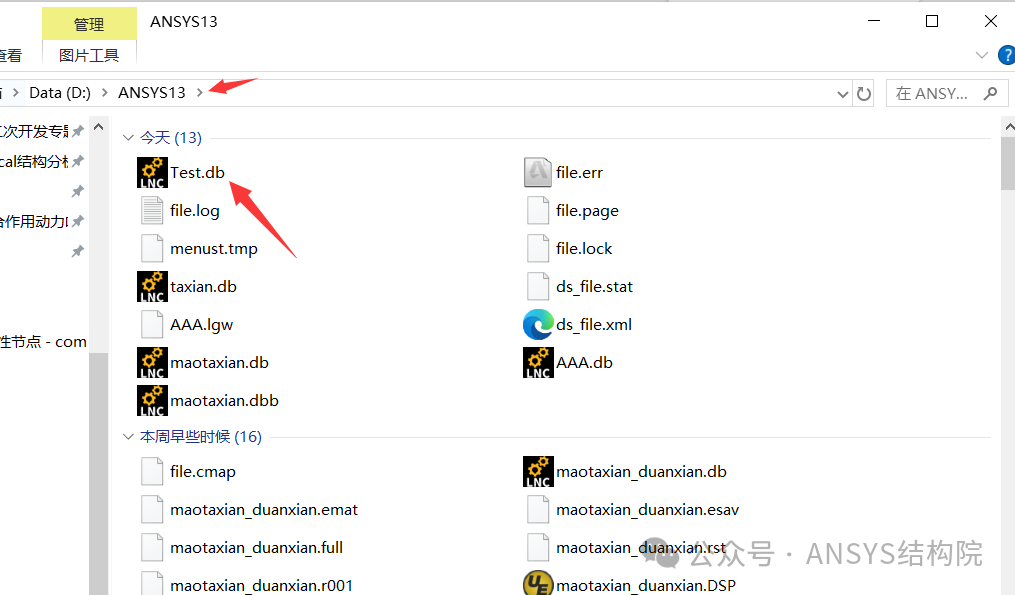Click the file.err document icon
The image size is (1015, 595).
(x=538, y=172)
